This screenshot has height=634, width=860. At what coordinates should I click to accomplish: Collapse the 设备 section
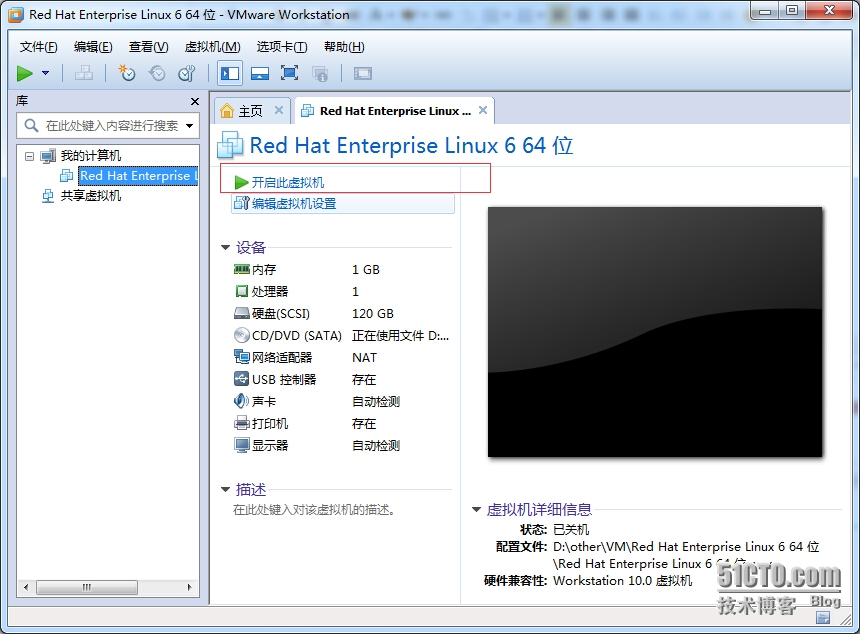click(225, 248)
